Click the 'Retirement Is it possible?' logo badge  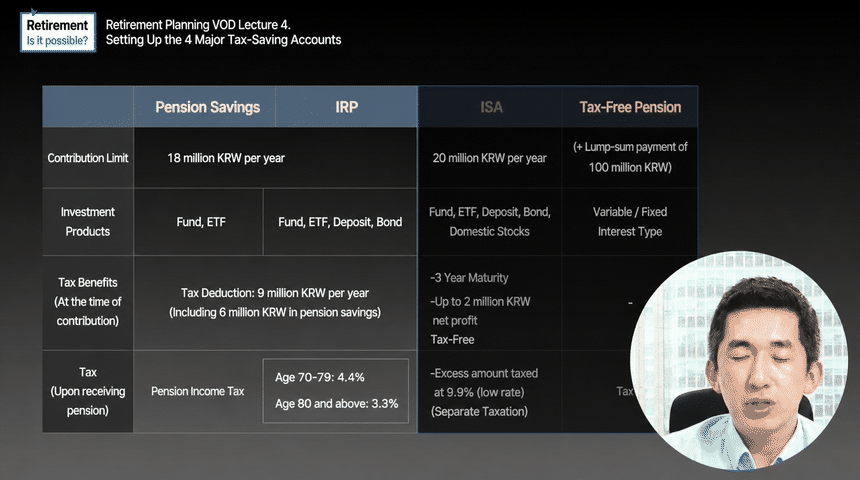click(x=58, y=32)
